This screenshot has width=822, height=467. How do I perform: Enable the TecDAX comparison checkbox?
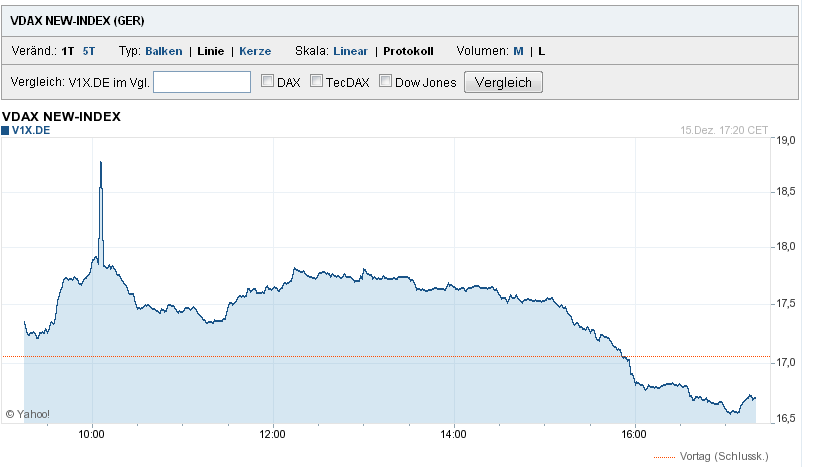[317, 82]
